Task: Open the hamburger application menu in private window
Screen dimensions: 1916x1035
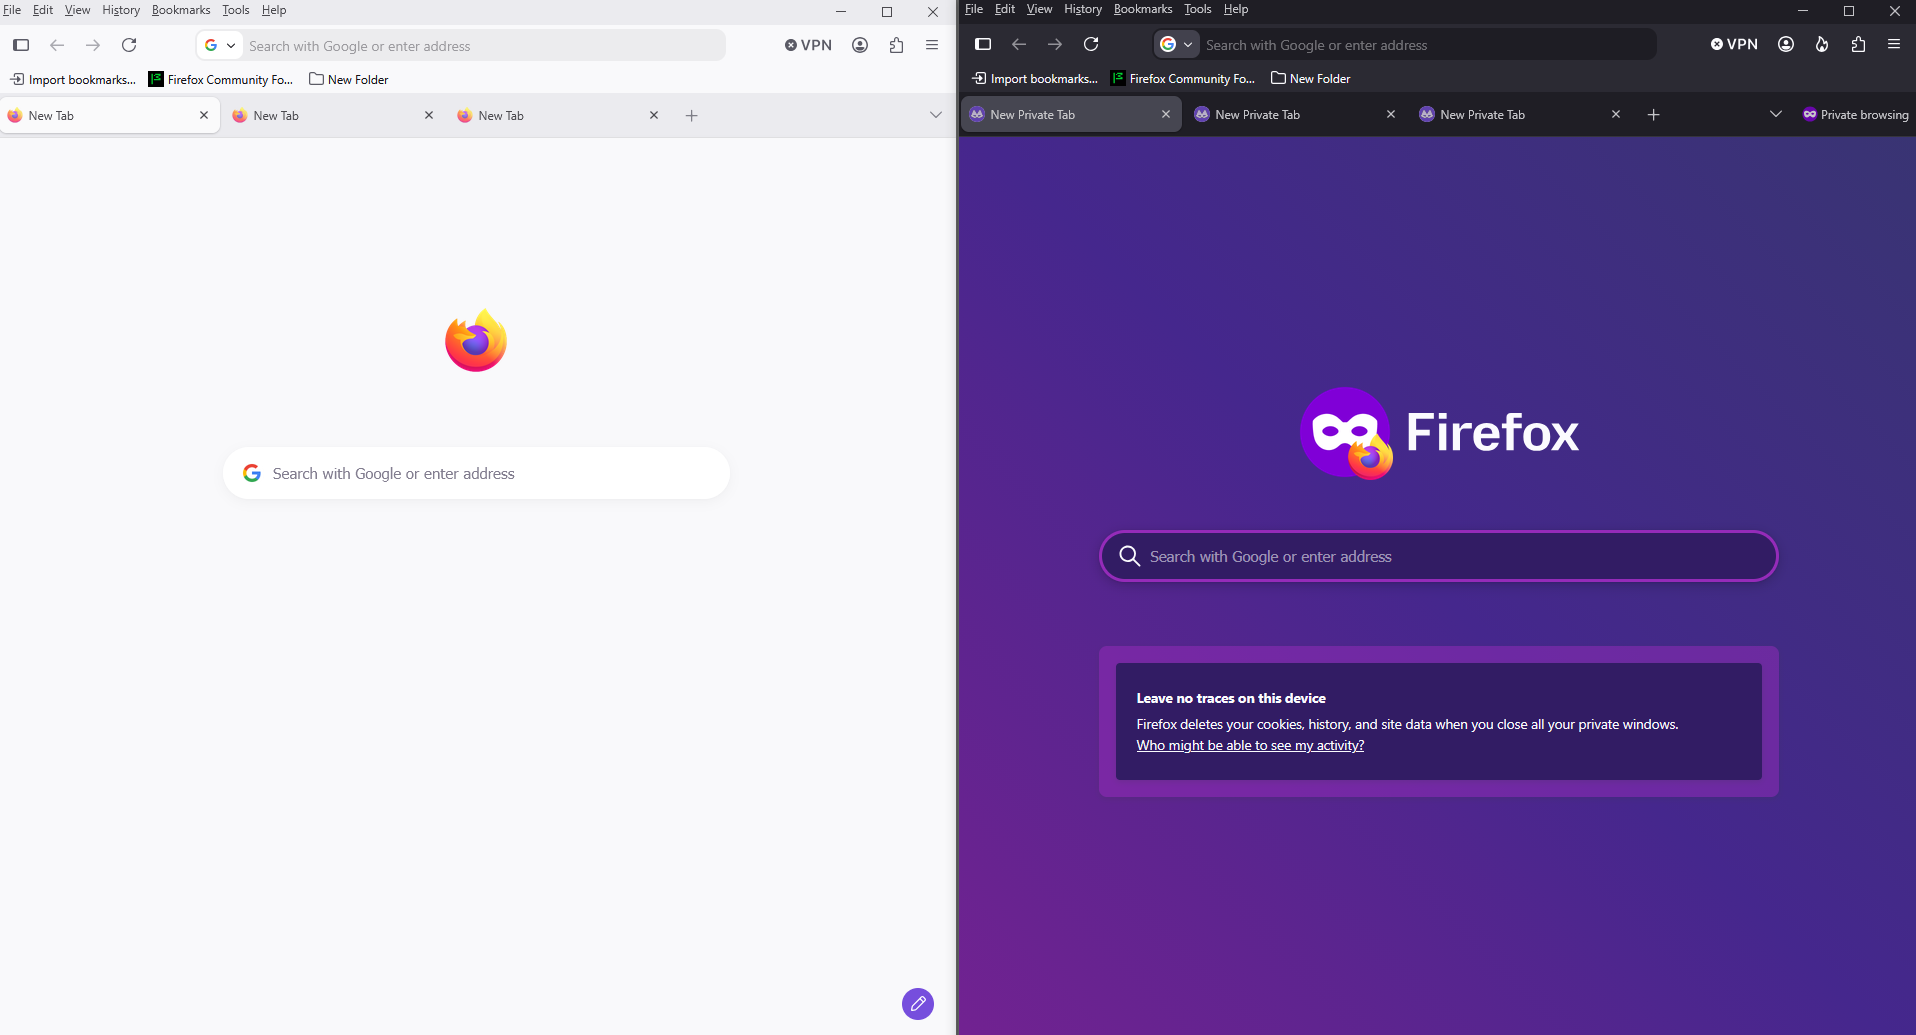Action: point(1894,44)
